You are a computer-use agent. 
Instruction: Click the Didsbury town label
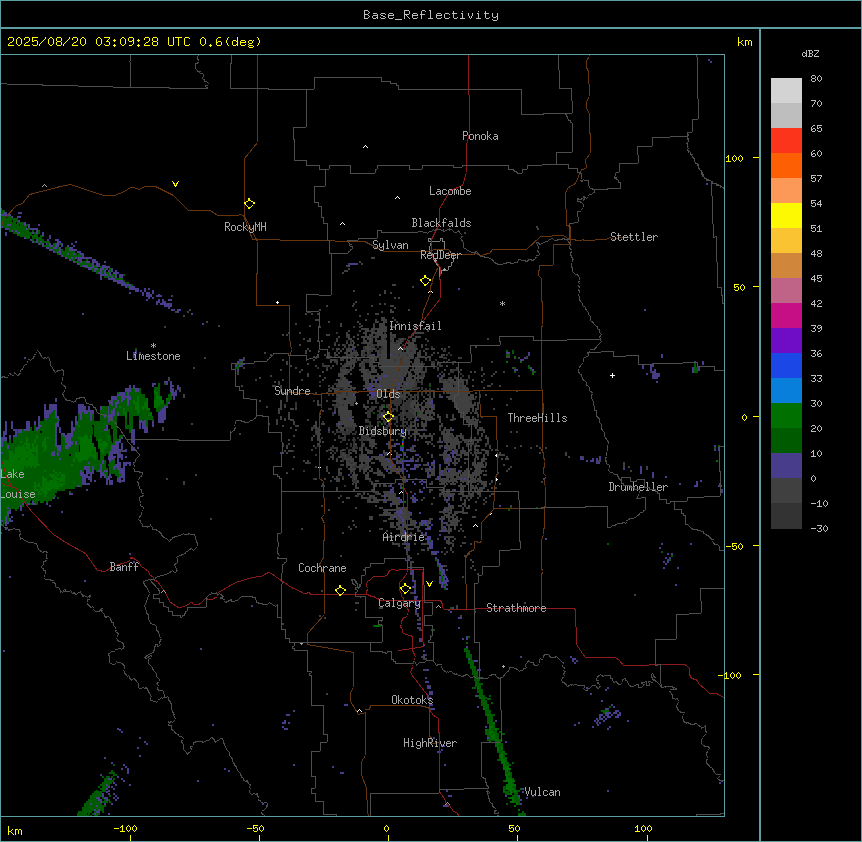tap(383, 431)
